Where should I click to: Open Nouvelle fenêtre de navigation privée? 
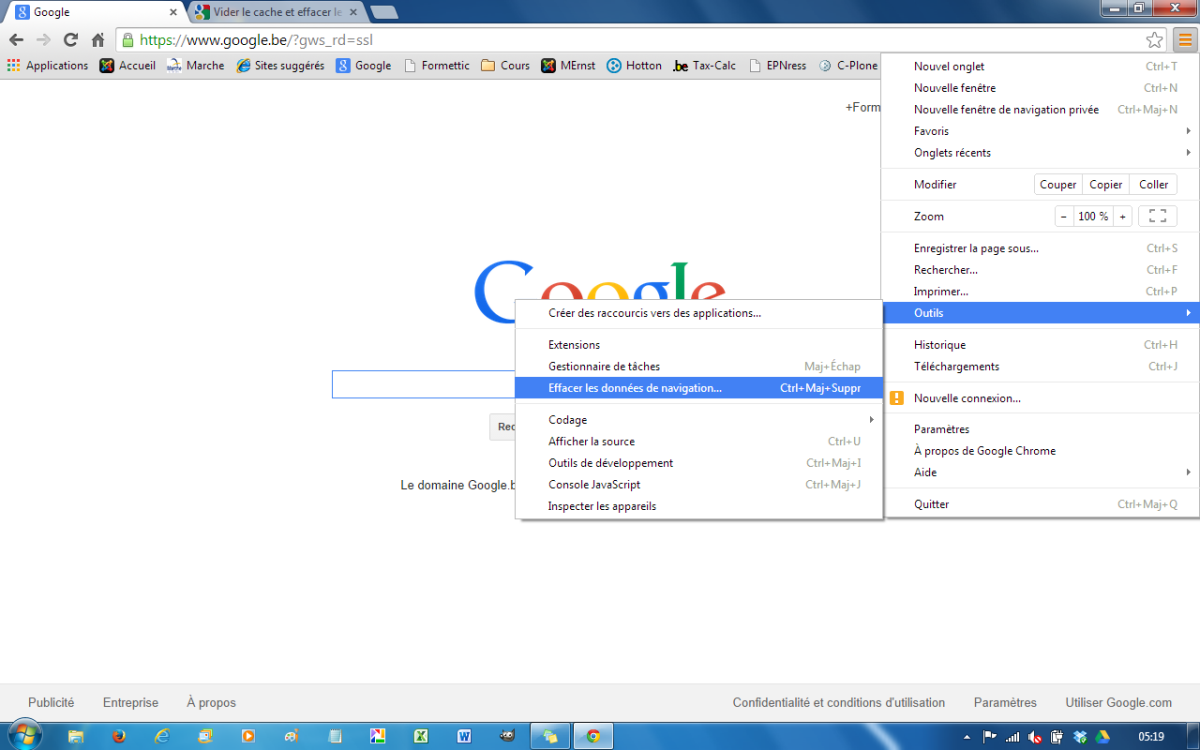coord(1040,110)
